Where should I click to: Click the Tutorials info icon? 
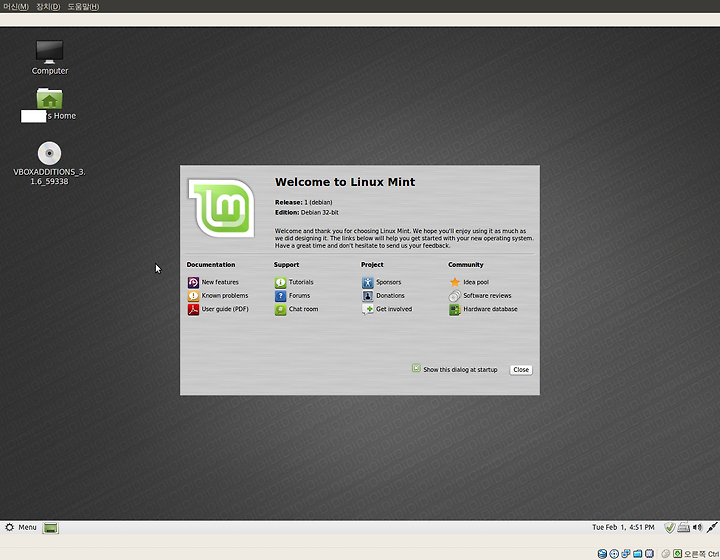pyautogui.click(x=281, y=282)
